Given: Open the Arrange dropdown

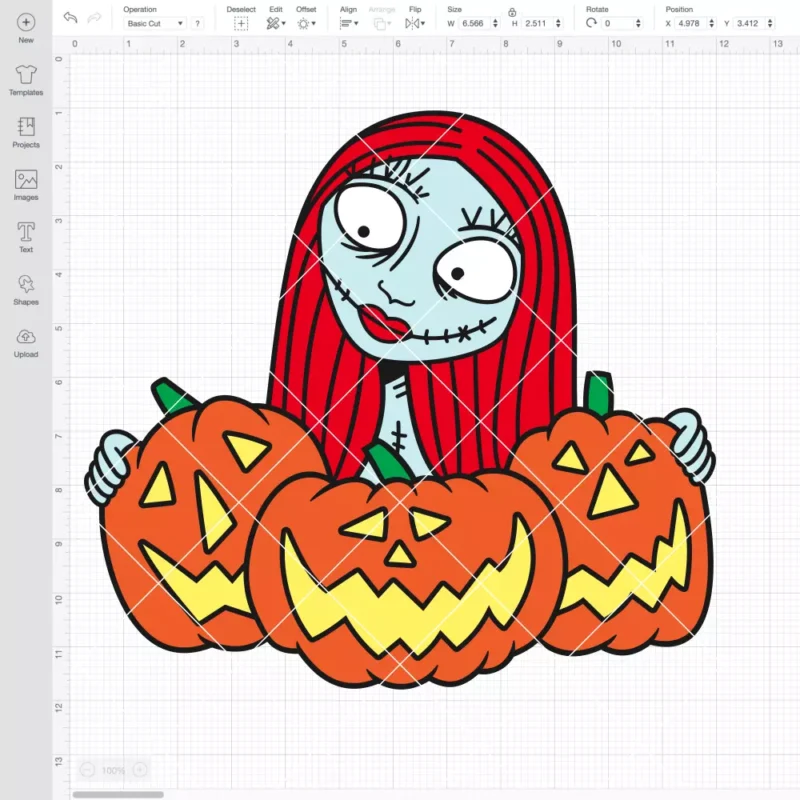Looking at the screenshot, I should (x=382, y=23).
